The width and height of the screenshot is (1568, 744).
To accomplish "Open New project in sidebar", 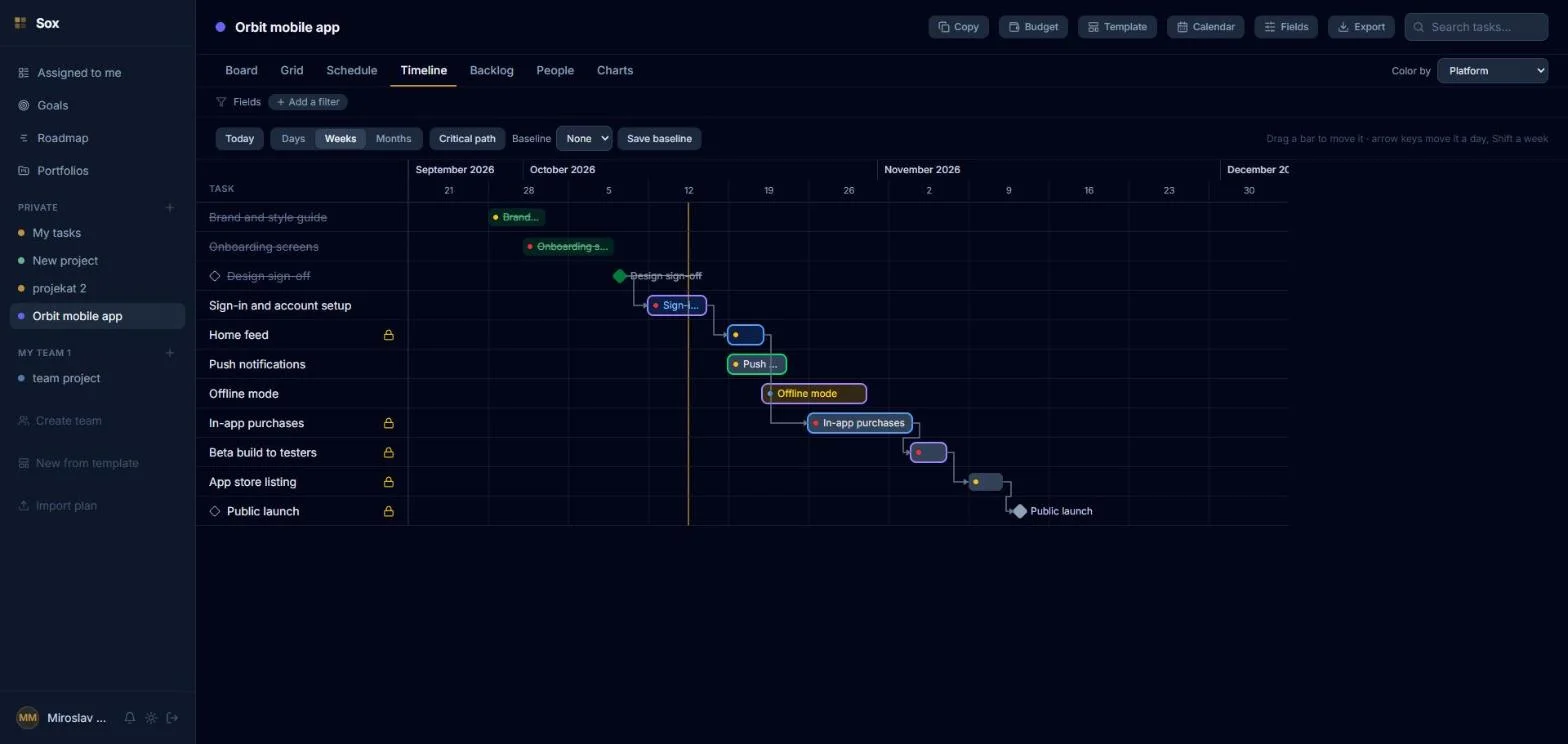I will pyautogui.click(x=97, y=261).
